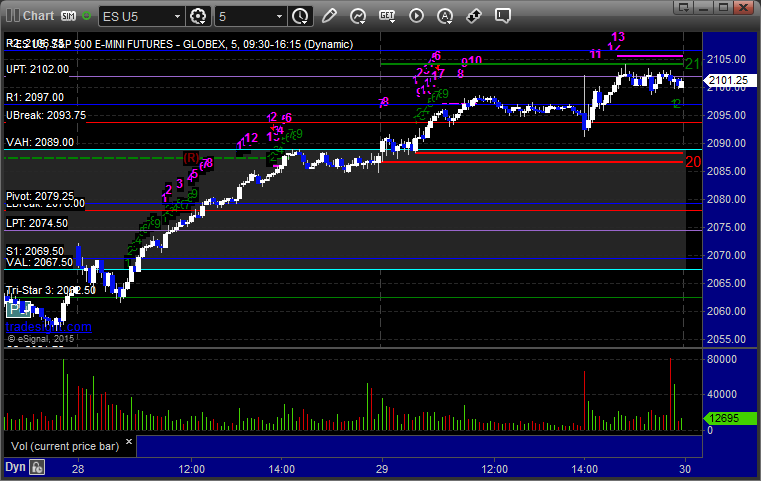Click the Tri-Star 3: 2062.50 label
The image size is (761, 481).
click(x=51, y=290)
